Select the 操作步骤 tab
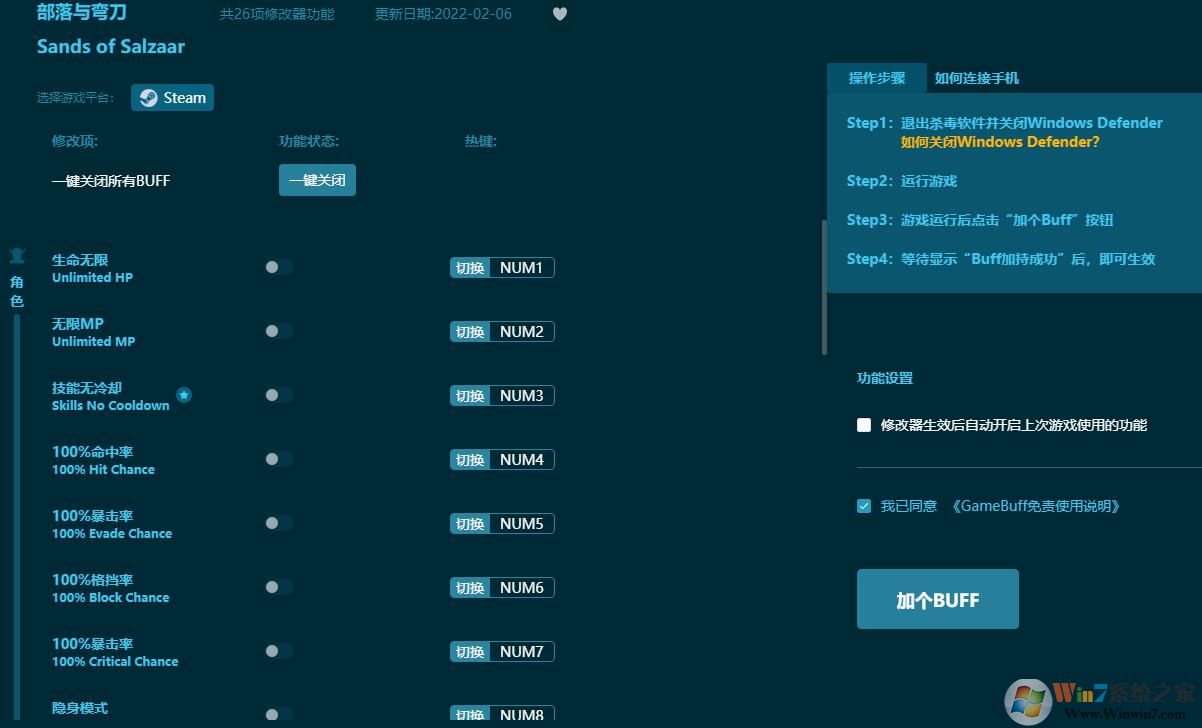 click(877, 77)
